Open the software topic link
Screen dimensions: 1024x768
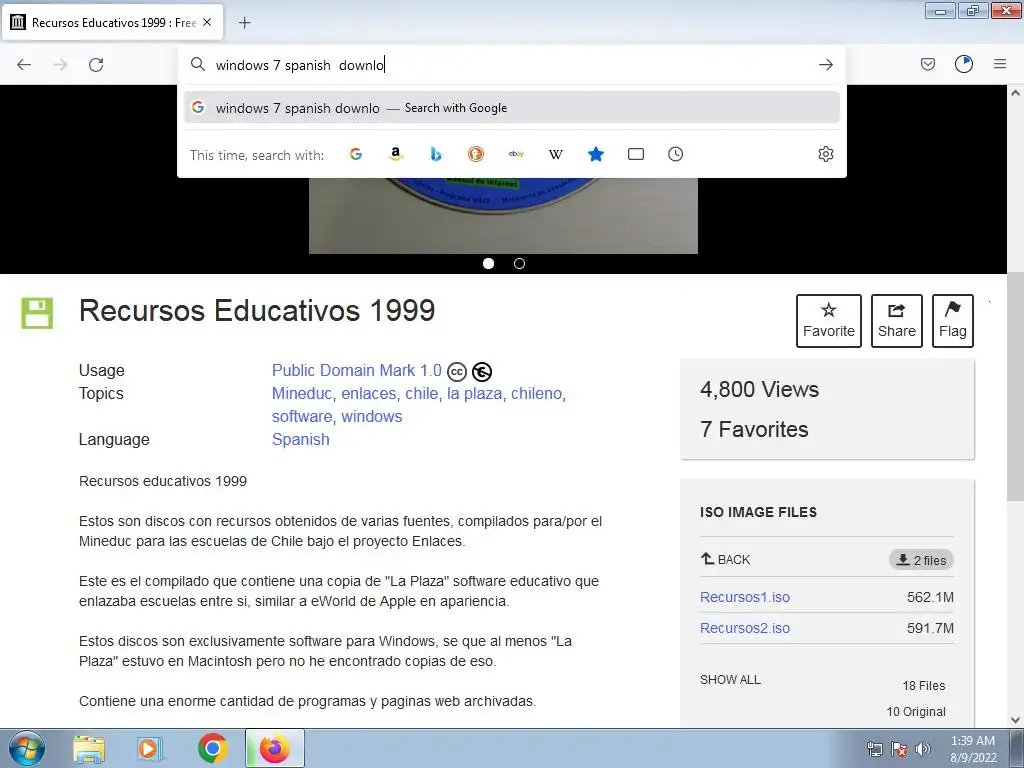click(302, 417)
